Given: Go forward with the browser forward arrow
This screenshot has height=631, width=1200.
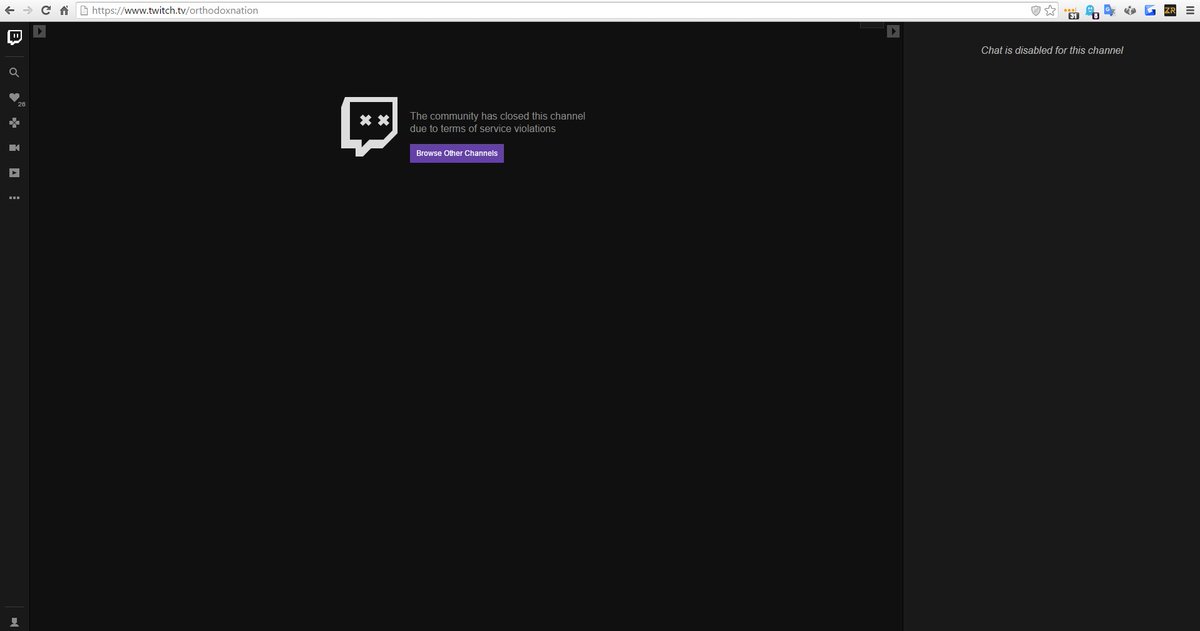Looking at the screenshot, I should click(28, 10).
